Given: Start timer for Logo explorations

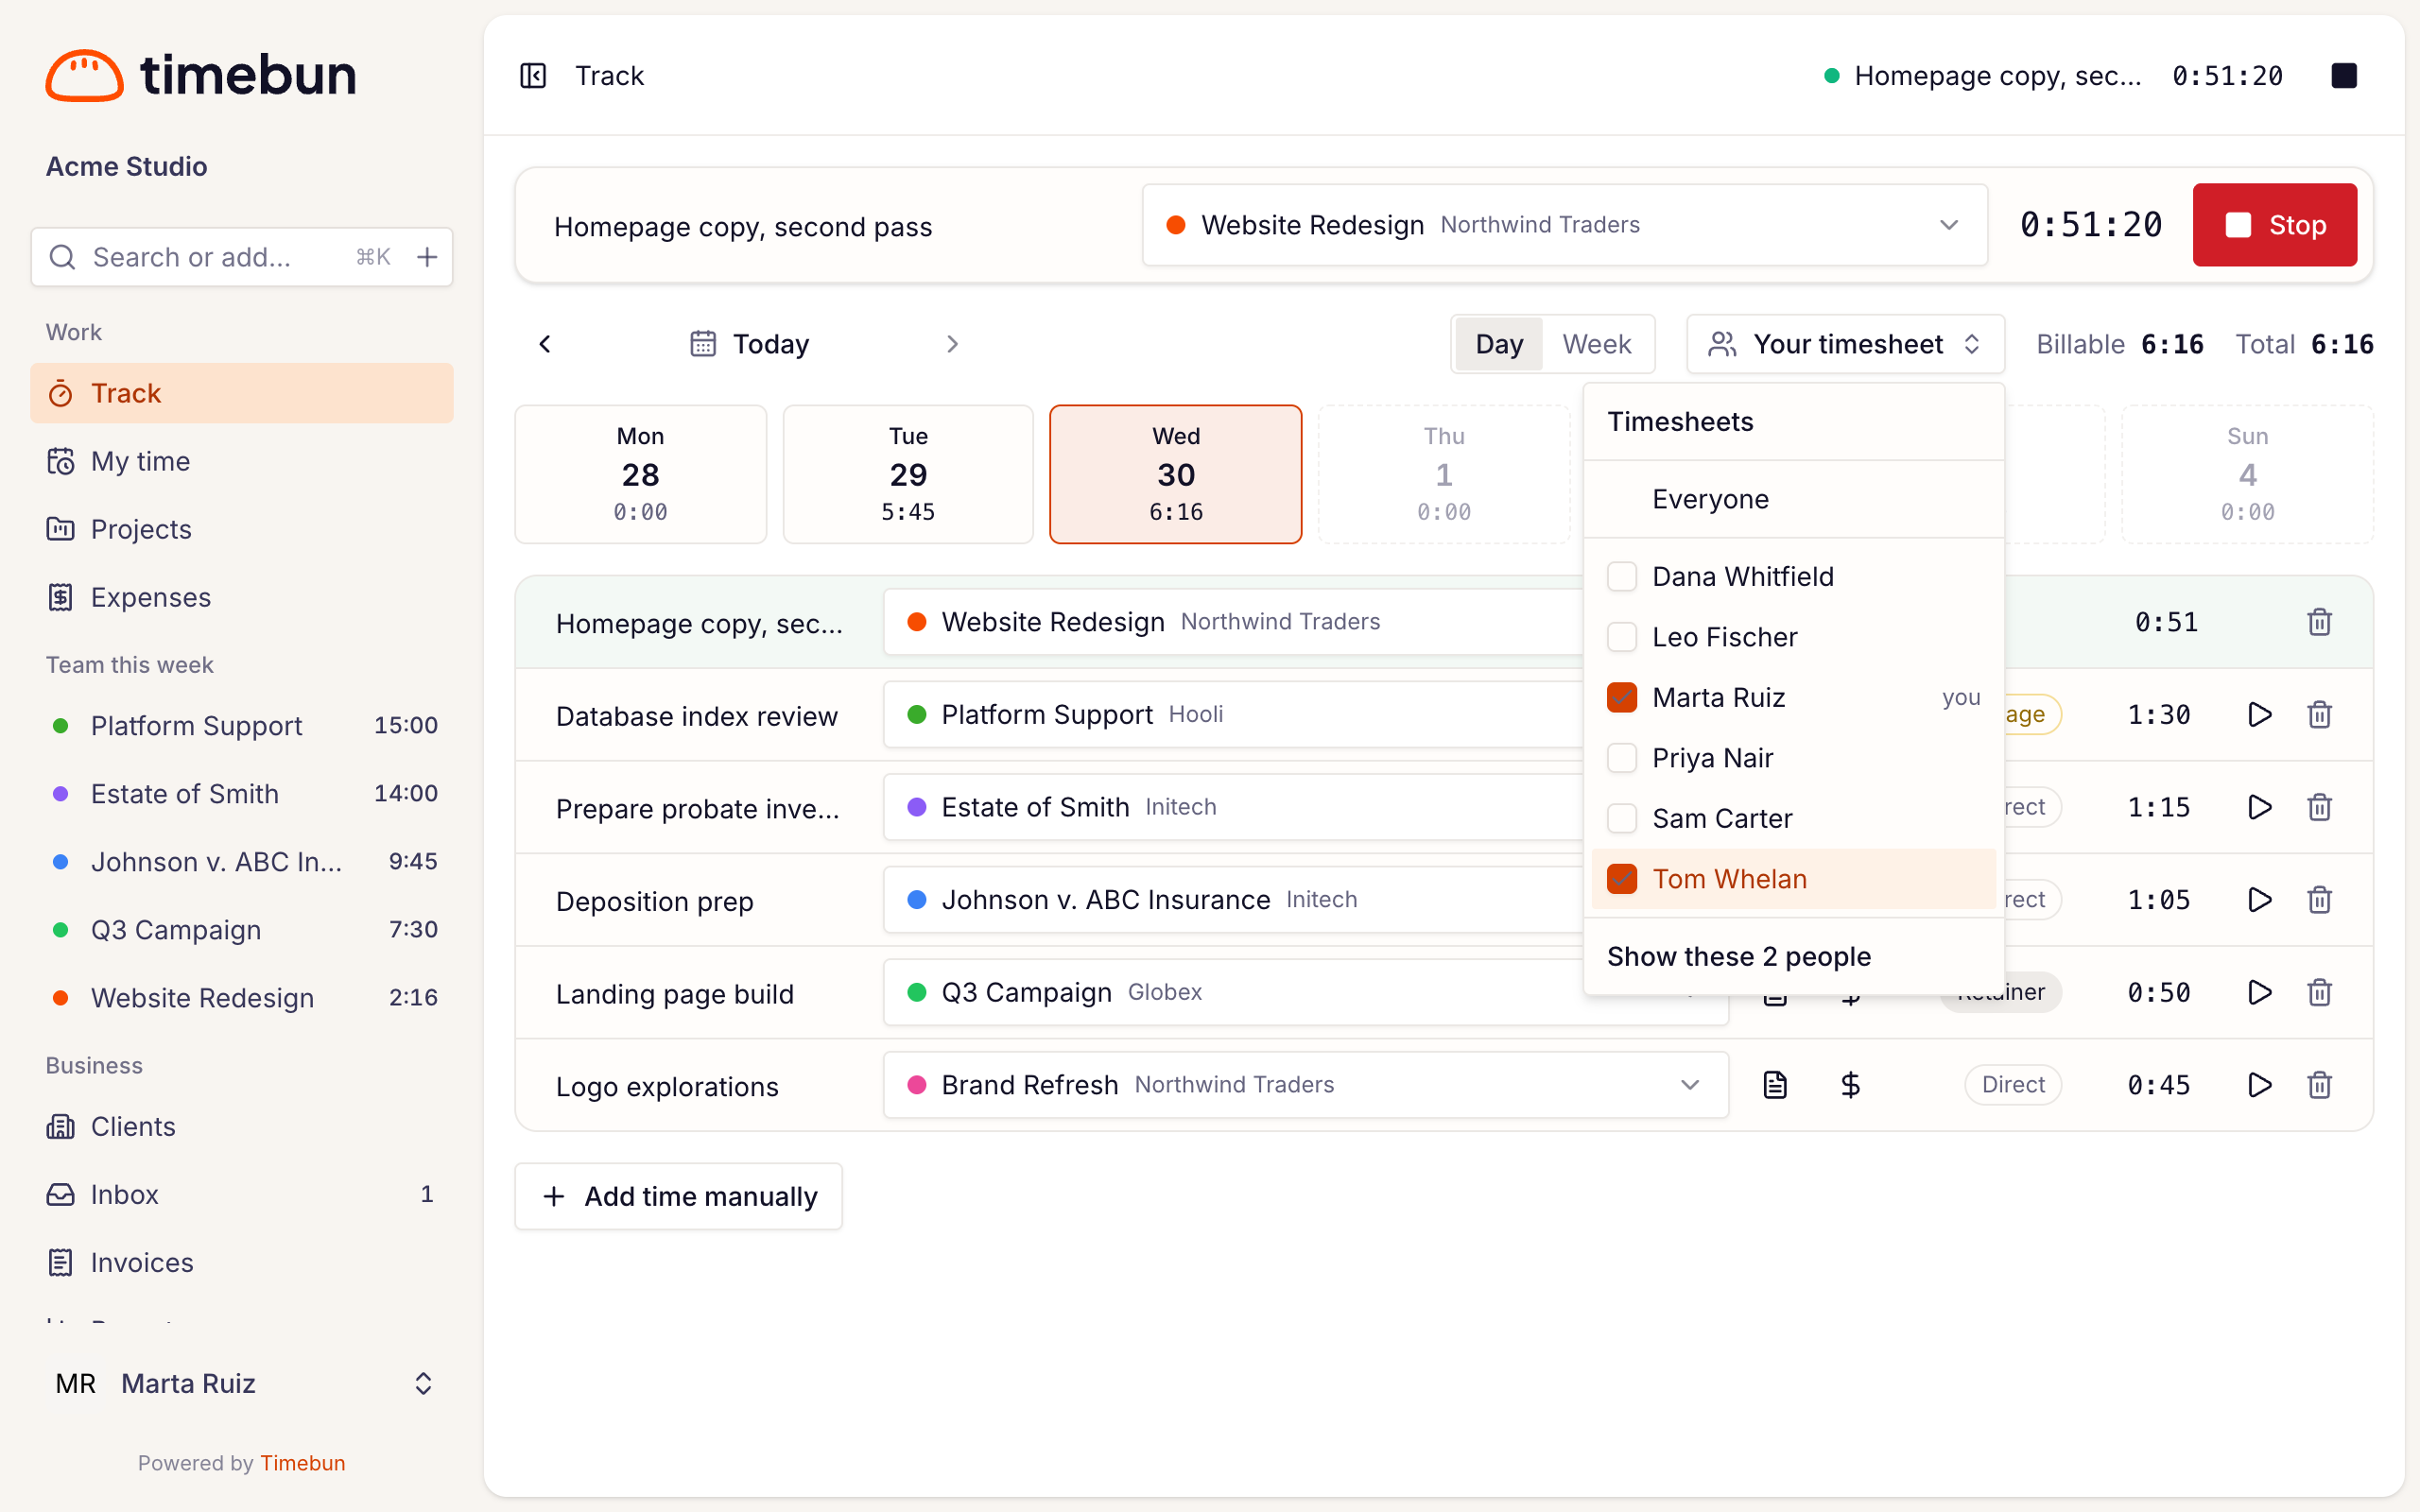Looking at the screenshot, I should pos(2259,1085).
